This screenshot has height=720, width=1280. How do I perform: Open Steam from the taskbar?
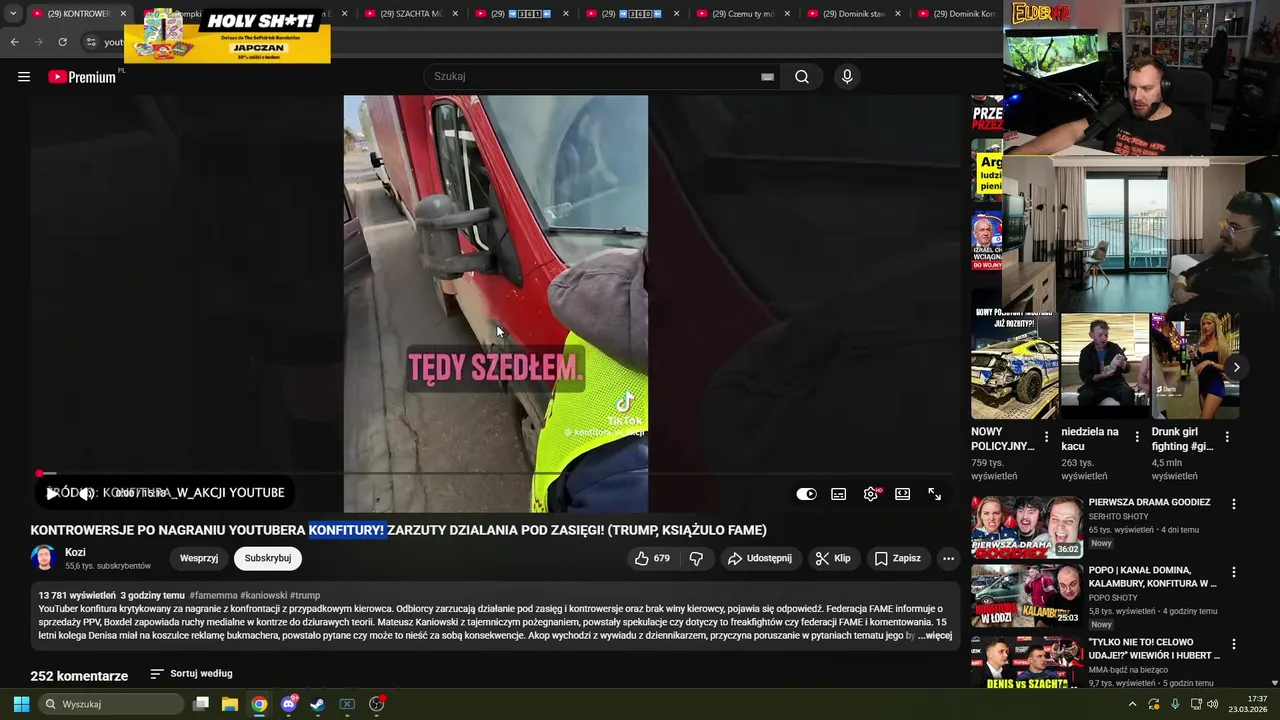click(317, 704)
